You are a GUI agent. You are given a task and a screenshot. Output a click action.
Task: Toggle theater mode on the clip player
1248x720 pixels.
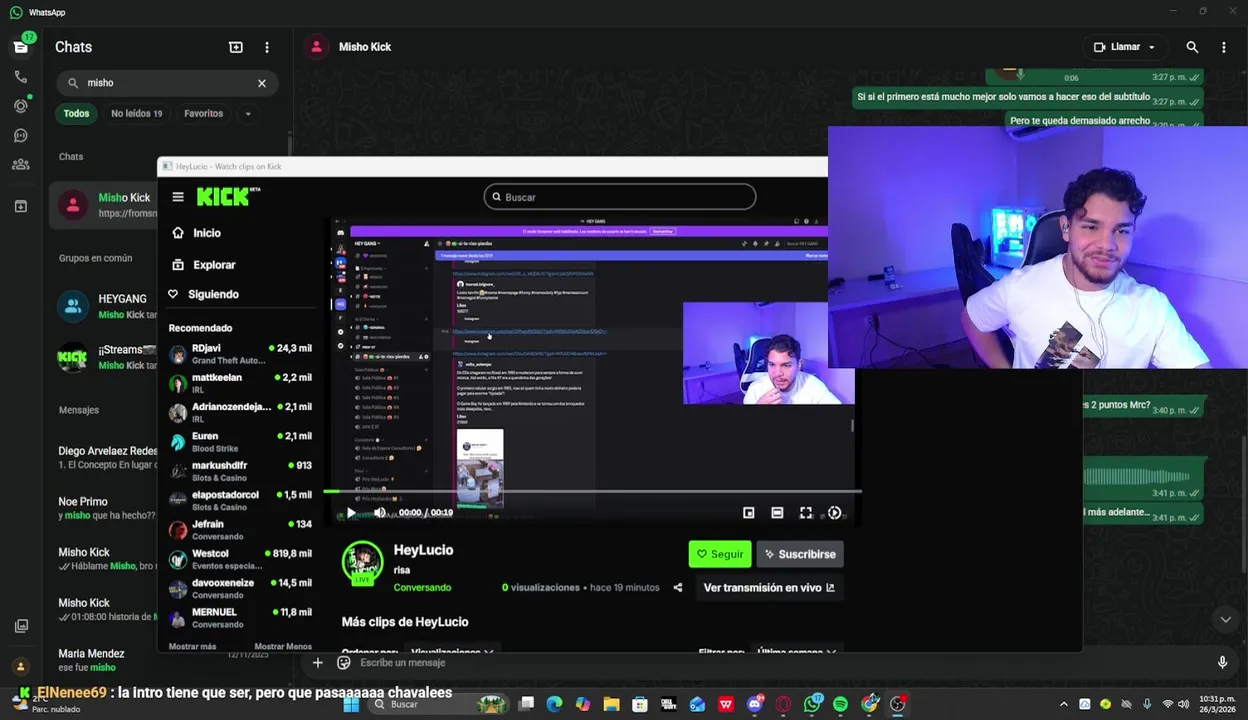[x=777, y=513]
